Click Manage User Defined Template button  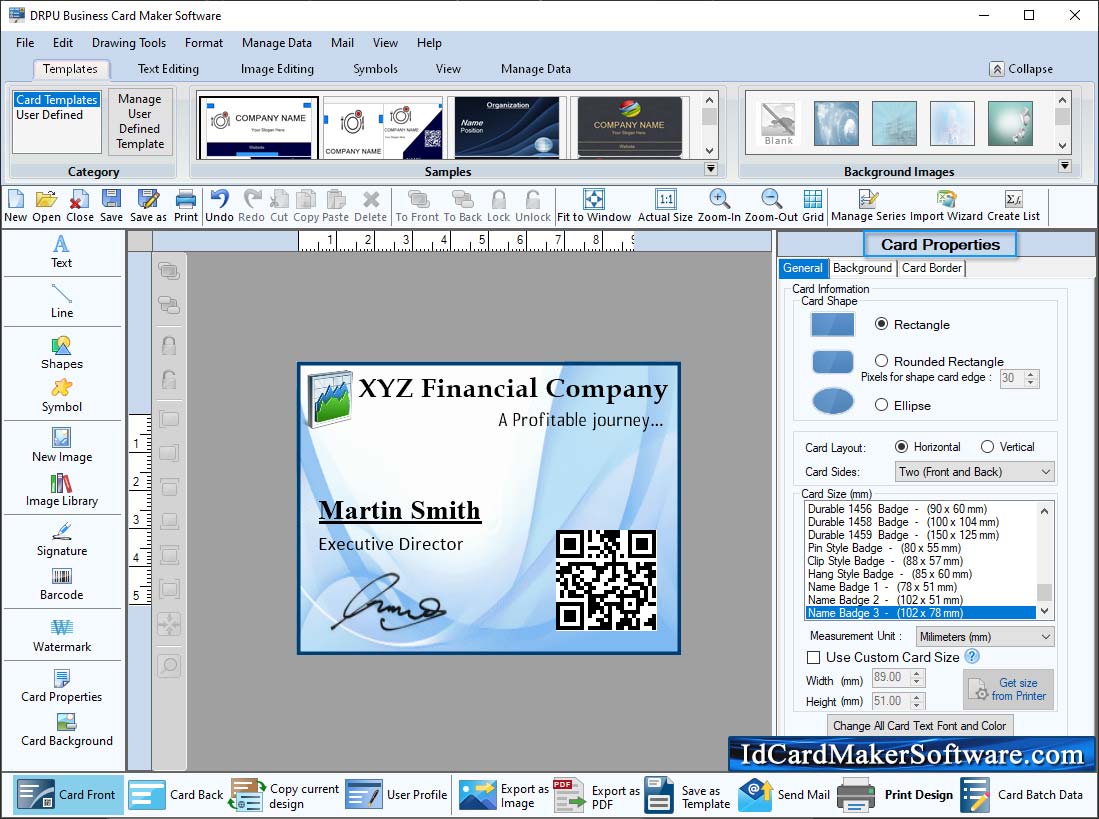[140, 121]
